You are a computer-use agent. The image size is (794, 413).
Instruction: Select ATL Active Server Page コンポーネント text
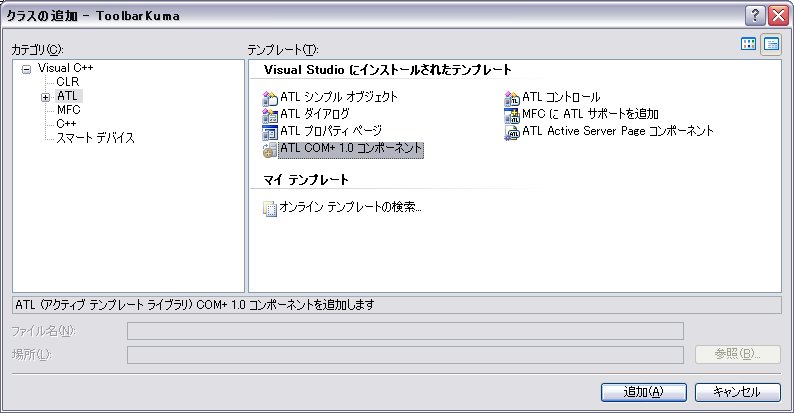tap(618, 131)
